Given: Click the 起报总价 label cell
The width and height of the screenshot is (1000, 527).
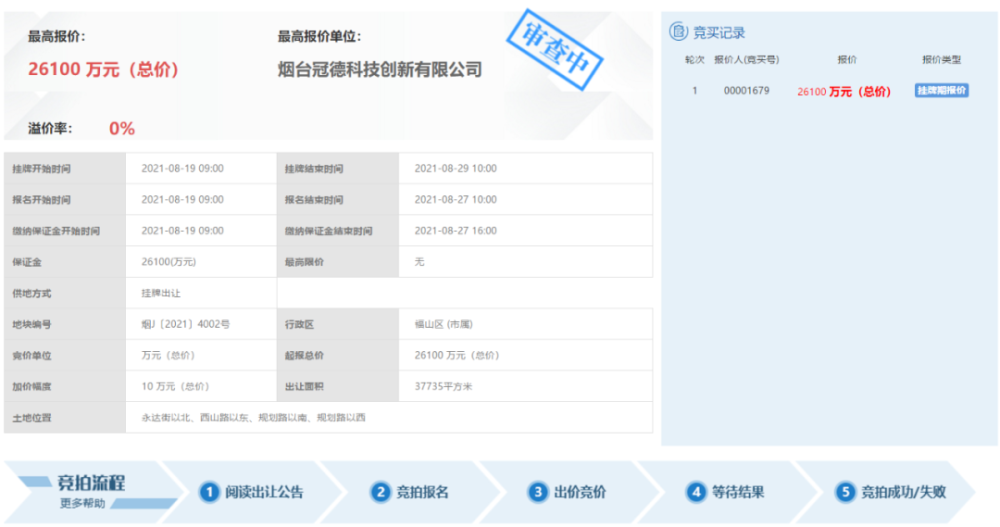Looking at the screenshot, I should tap(338, 355).
